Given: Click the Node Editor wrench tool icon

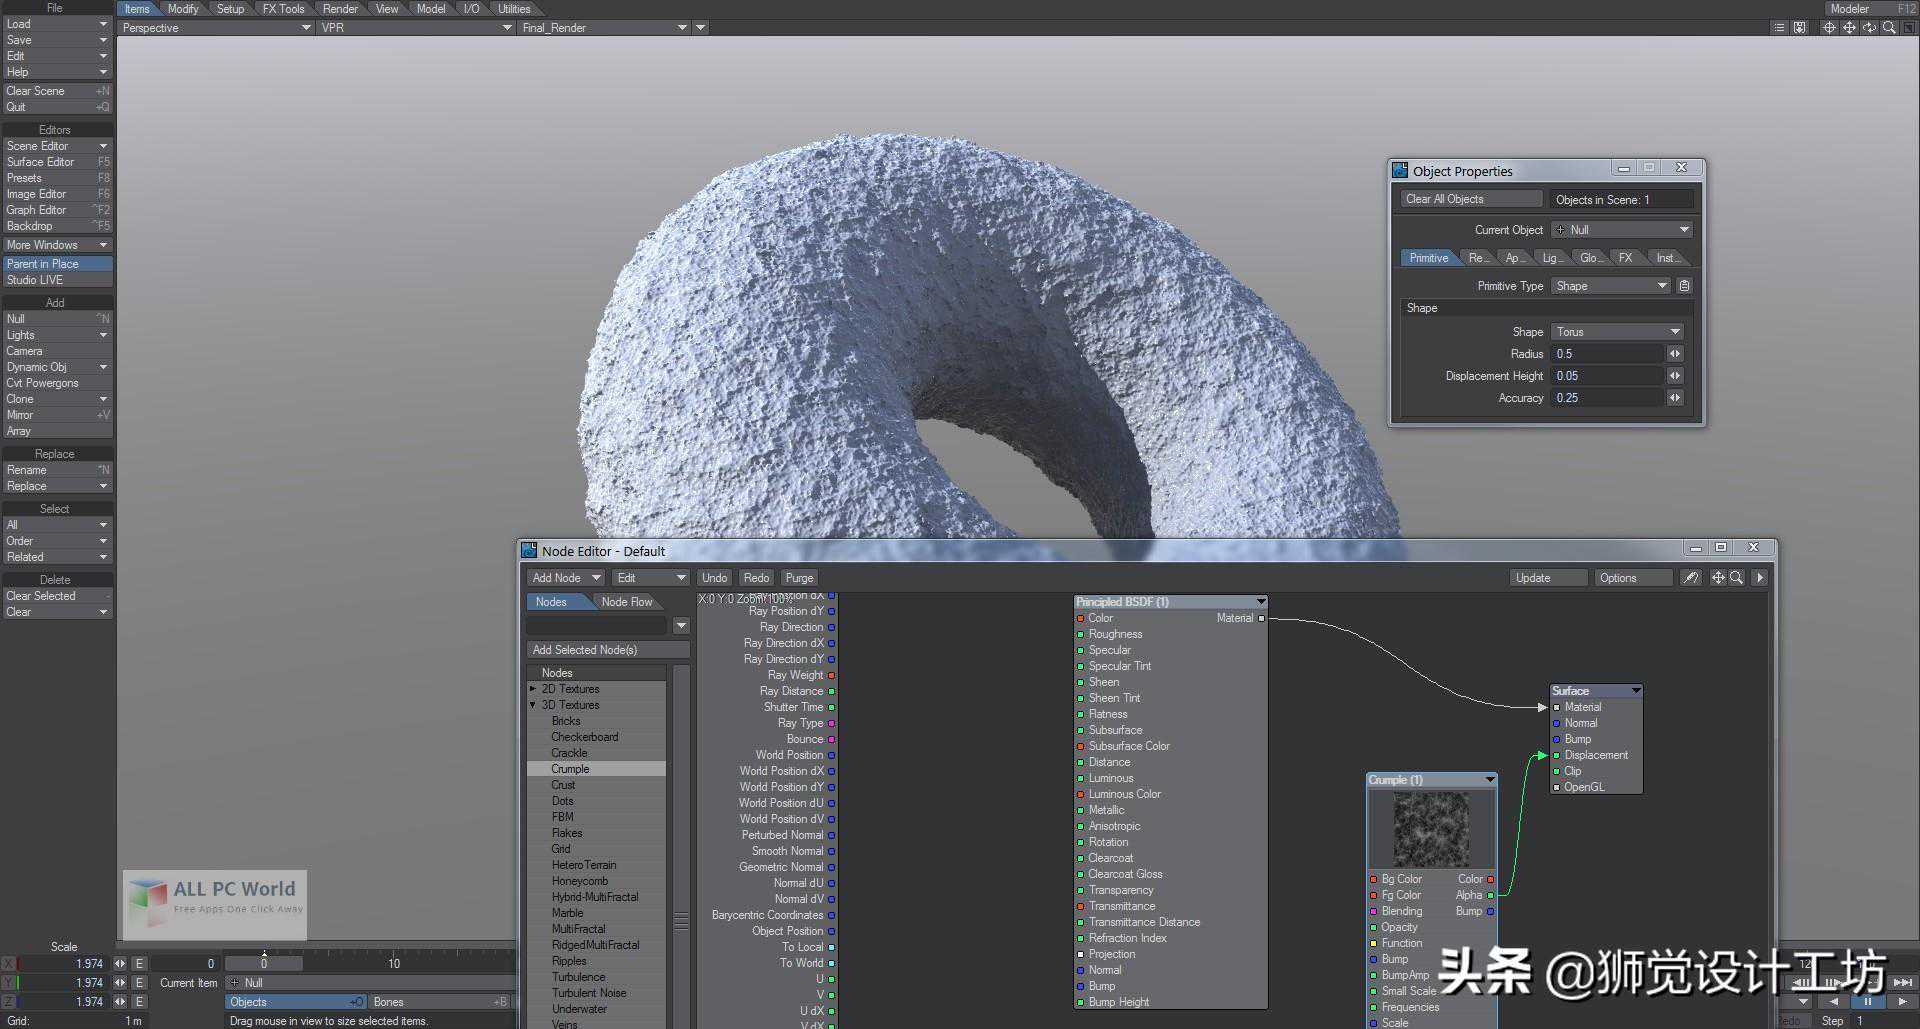Looking at the screenshot, I should (1690, 578).
